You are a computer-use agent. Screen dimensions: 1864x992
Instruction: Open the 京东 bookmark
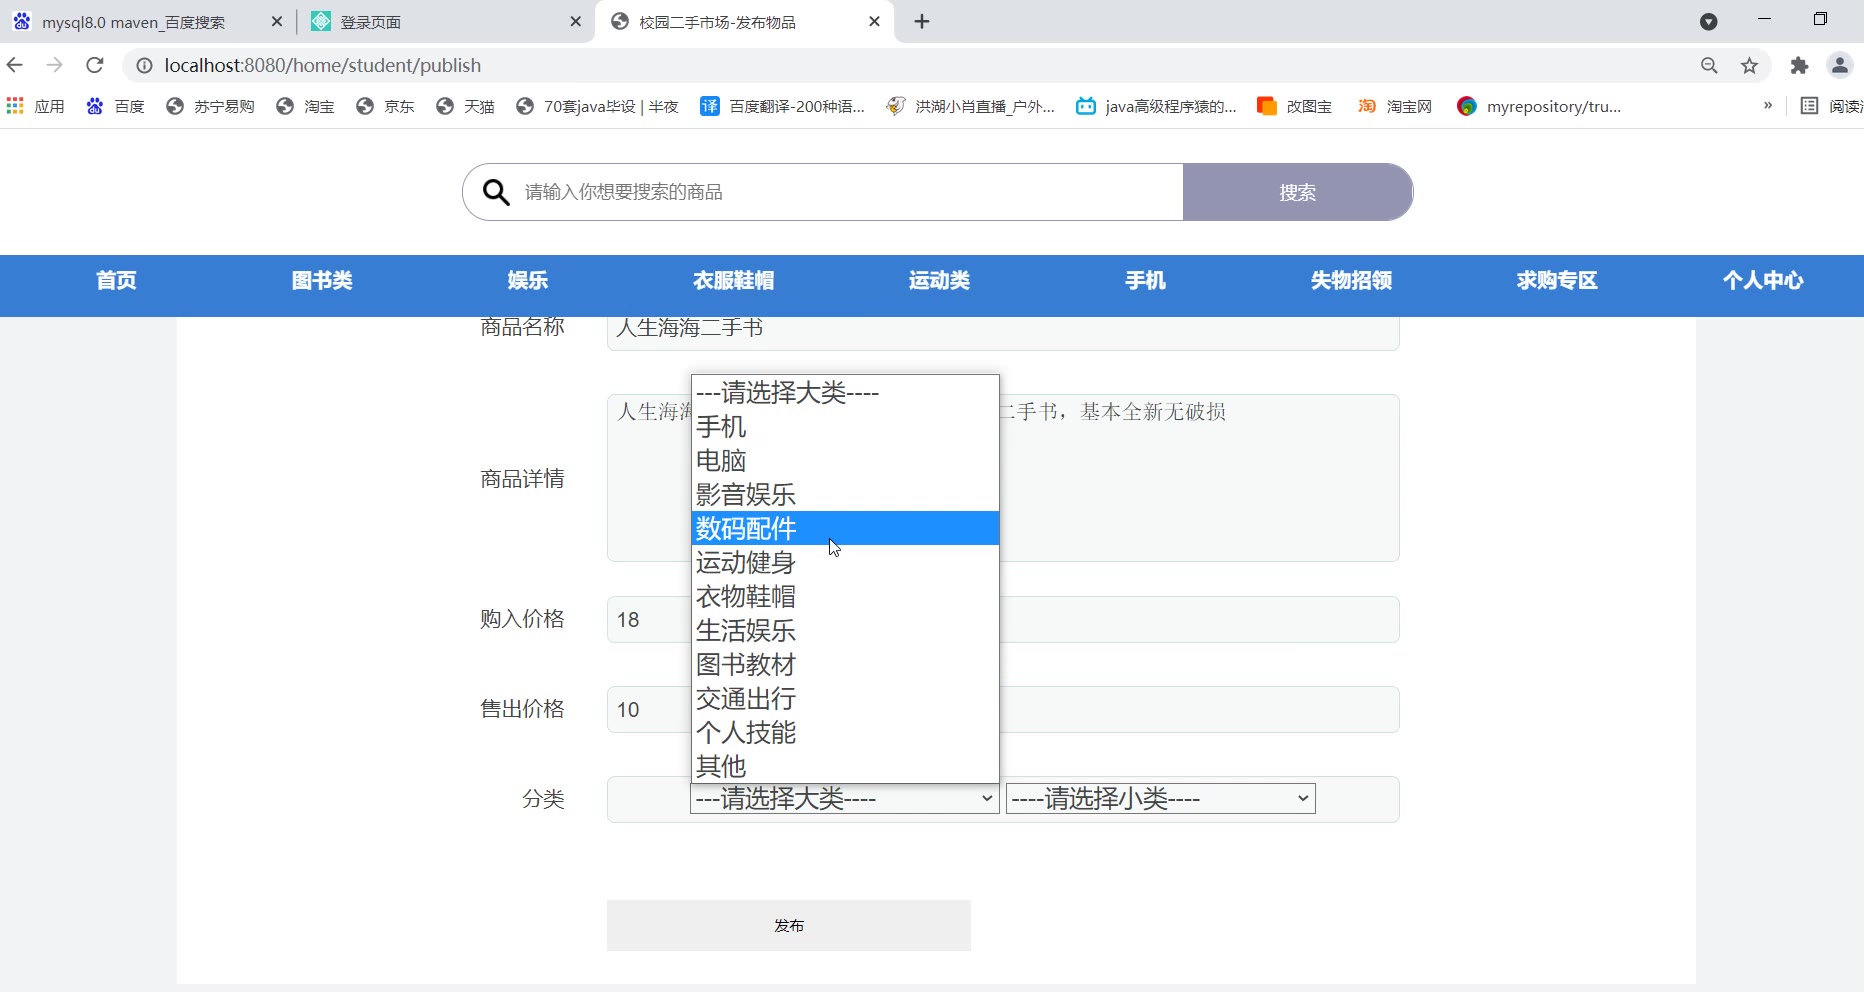(x=385, y=106)
